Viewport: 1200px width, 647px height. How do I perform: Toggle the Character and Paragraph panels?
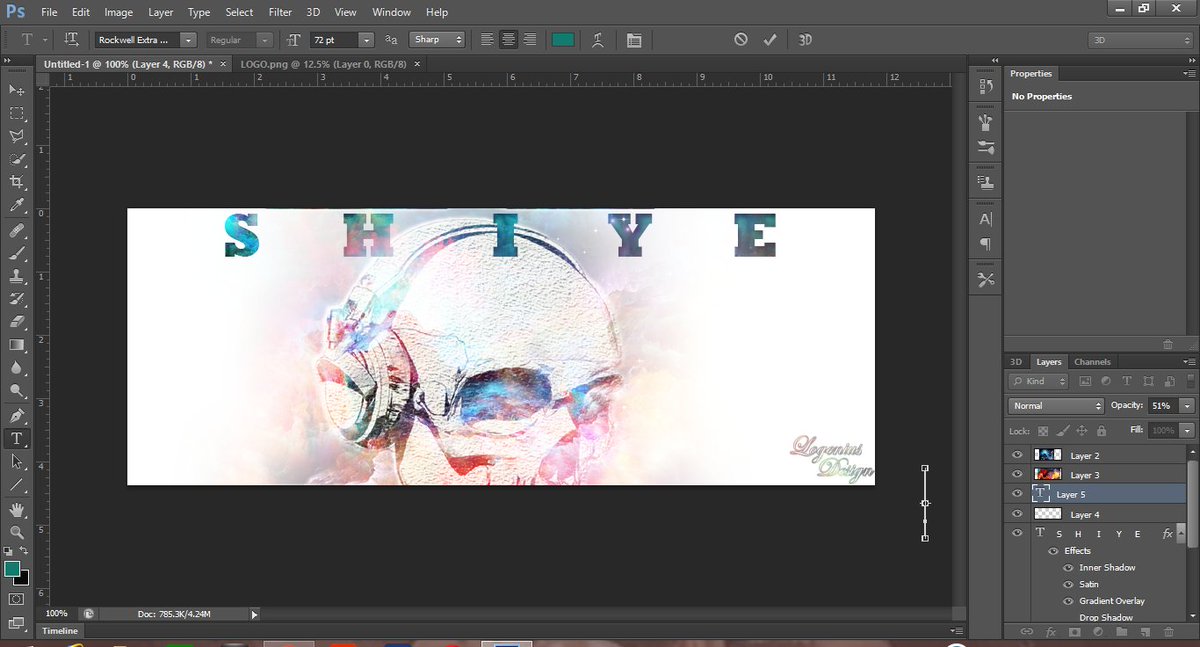[634, 40]
